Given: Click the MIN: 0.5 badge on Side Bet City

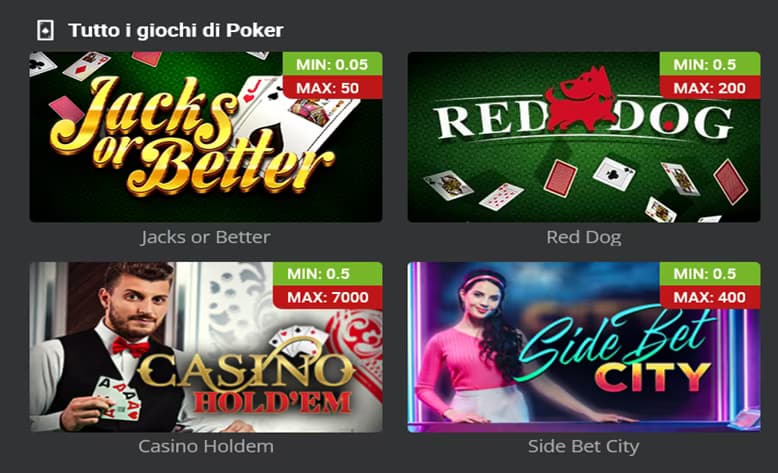Looking at the screenshot, I should [x=710, y=274].
